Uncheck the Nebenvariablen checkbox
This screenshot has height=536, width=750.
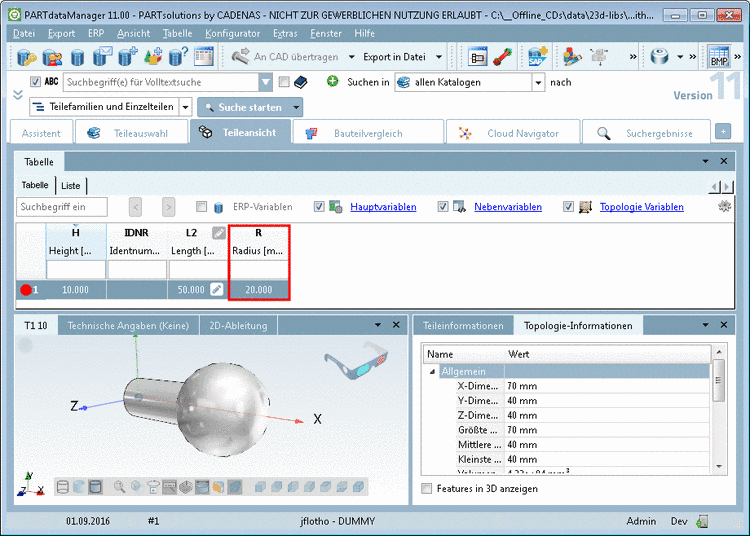(x=443, y=207)
